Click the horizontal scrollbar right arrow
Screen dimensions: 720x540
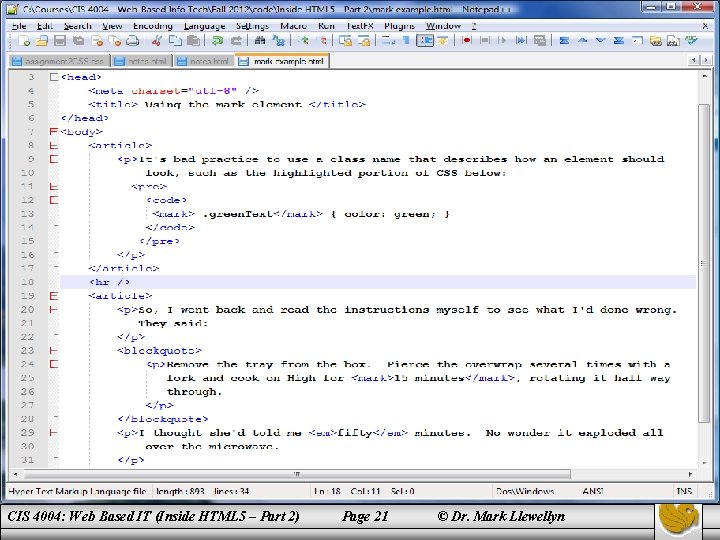690,474
